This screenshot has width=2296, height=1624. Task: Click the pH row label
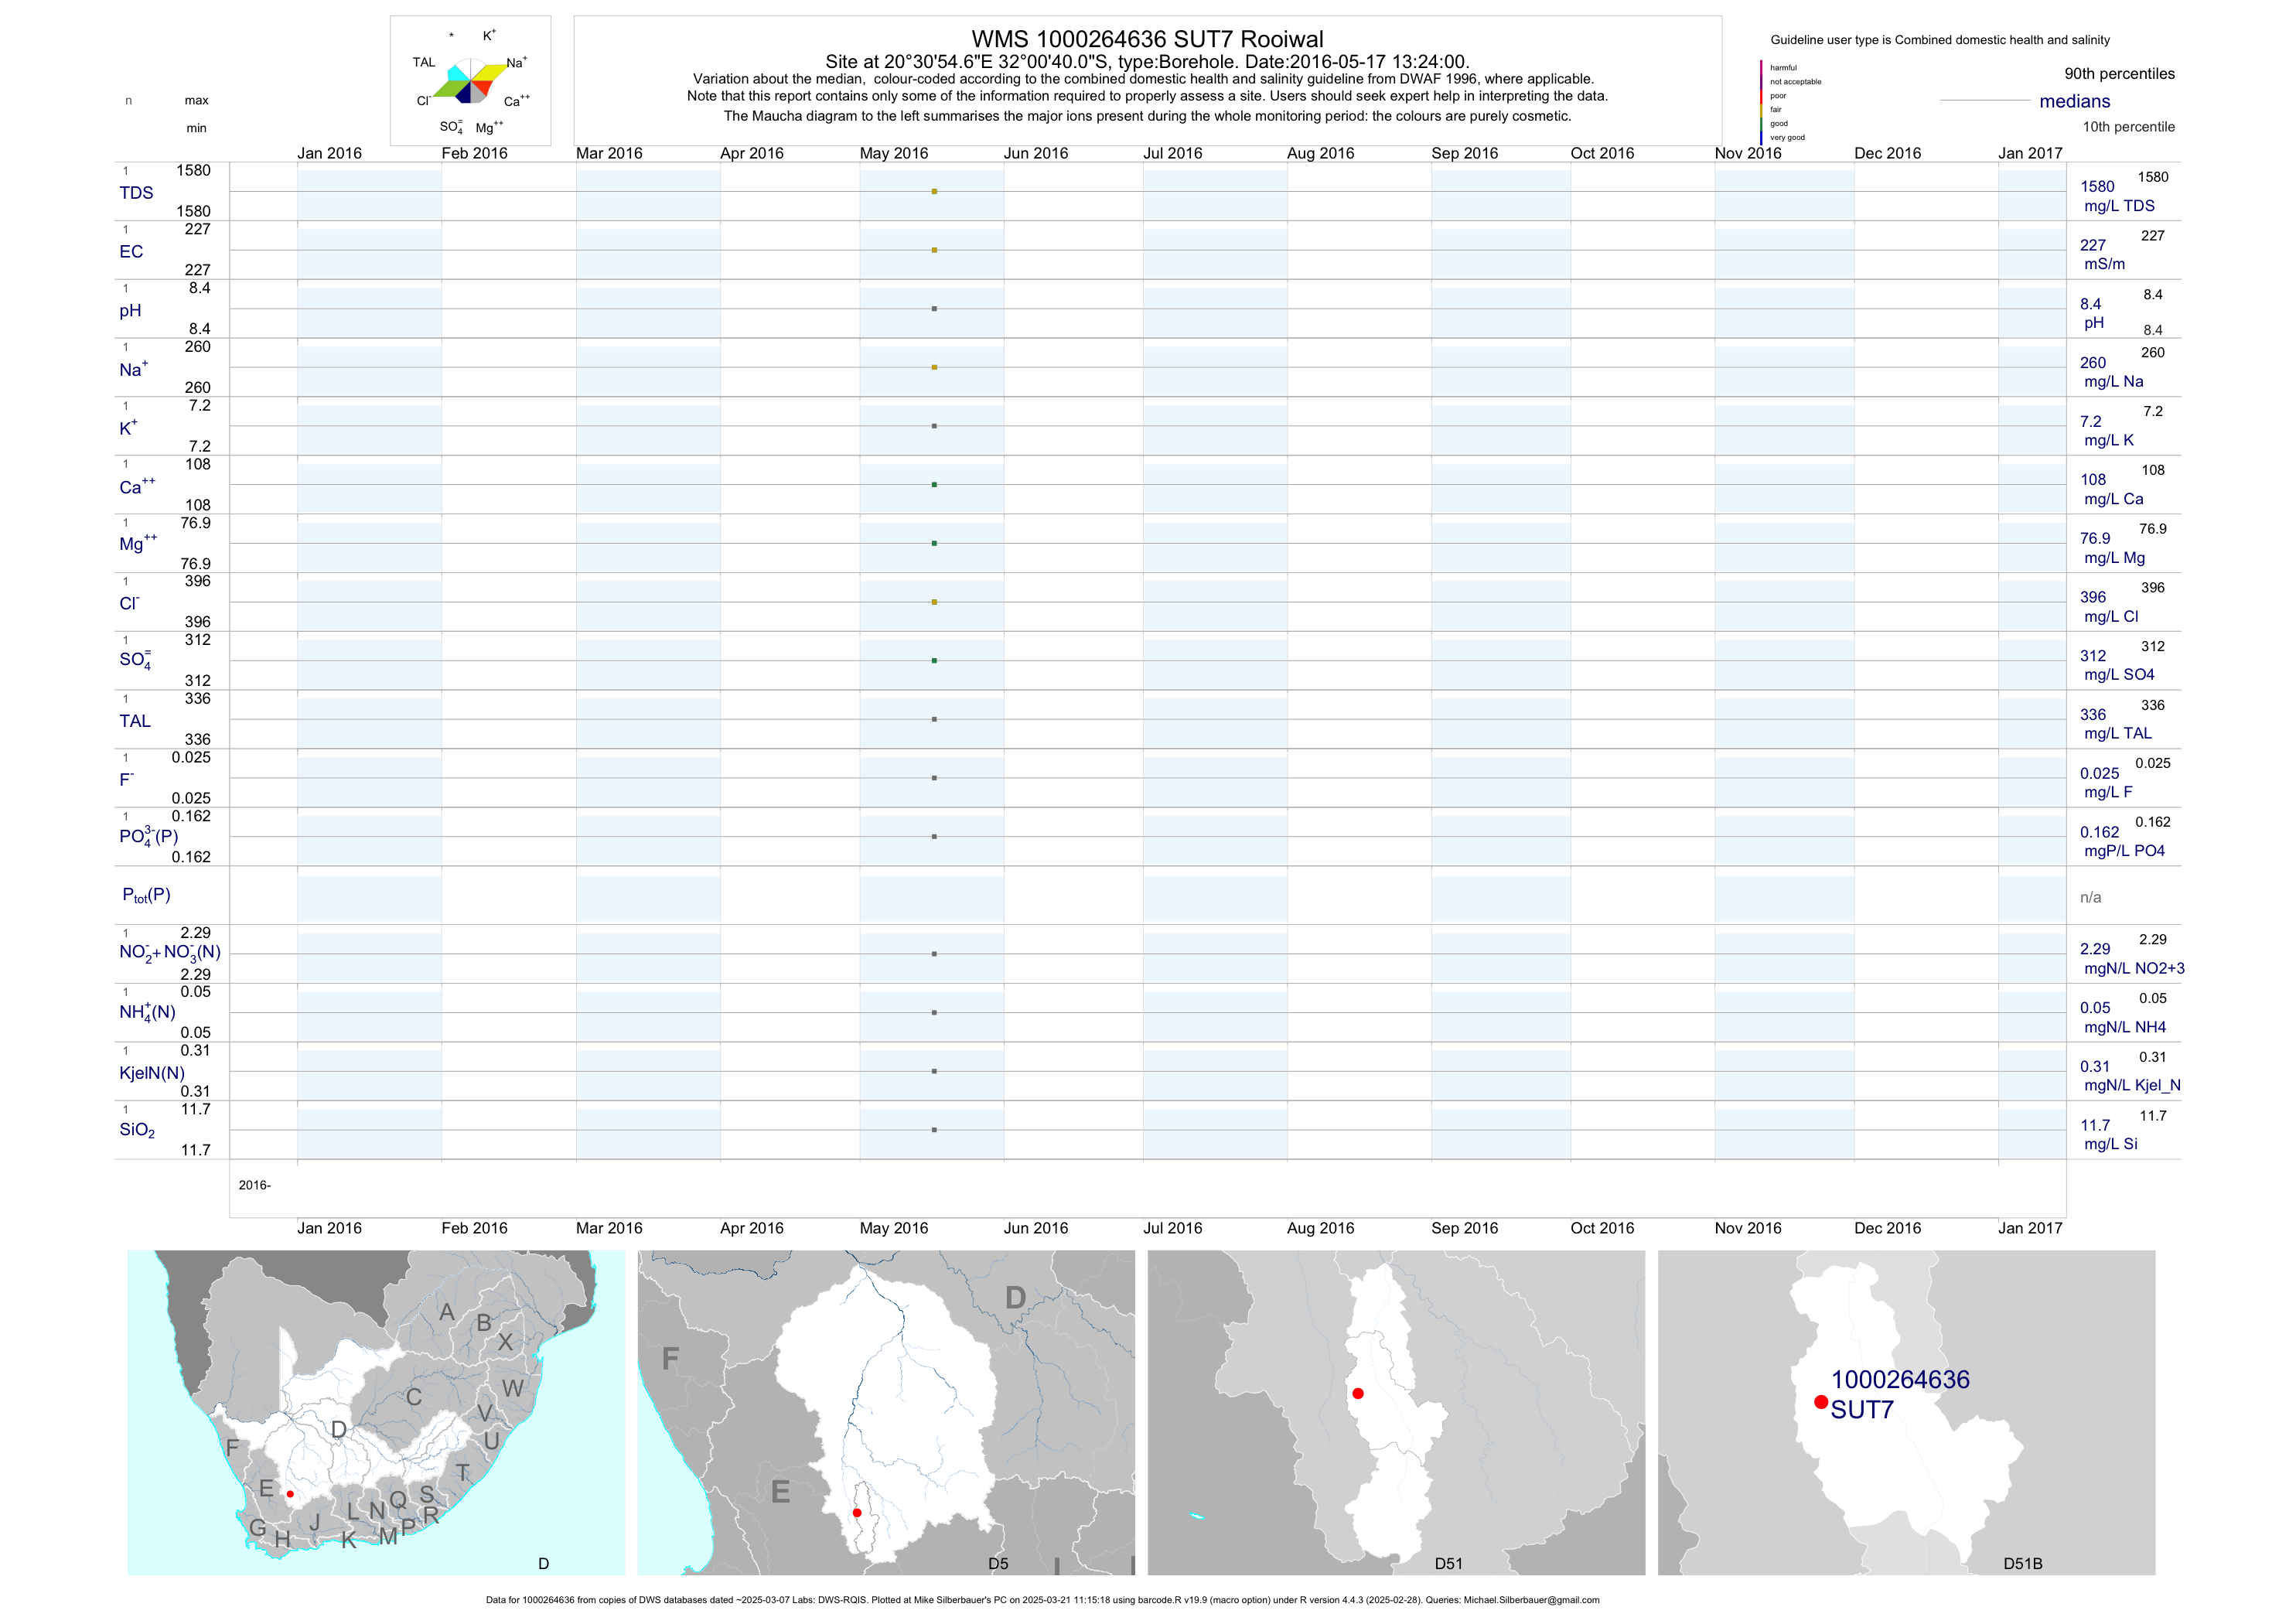click(130, 311)
